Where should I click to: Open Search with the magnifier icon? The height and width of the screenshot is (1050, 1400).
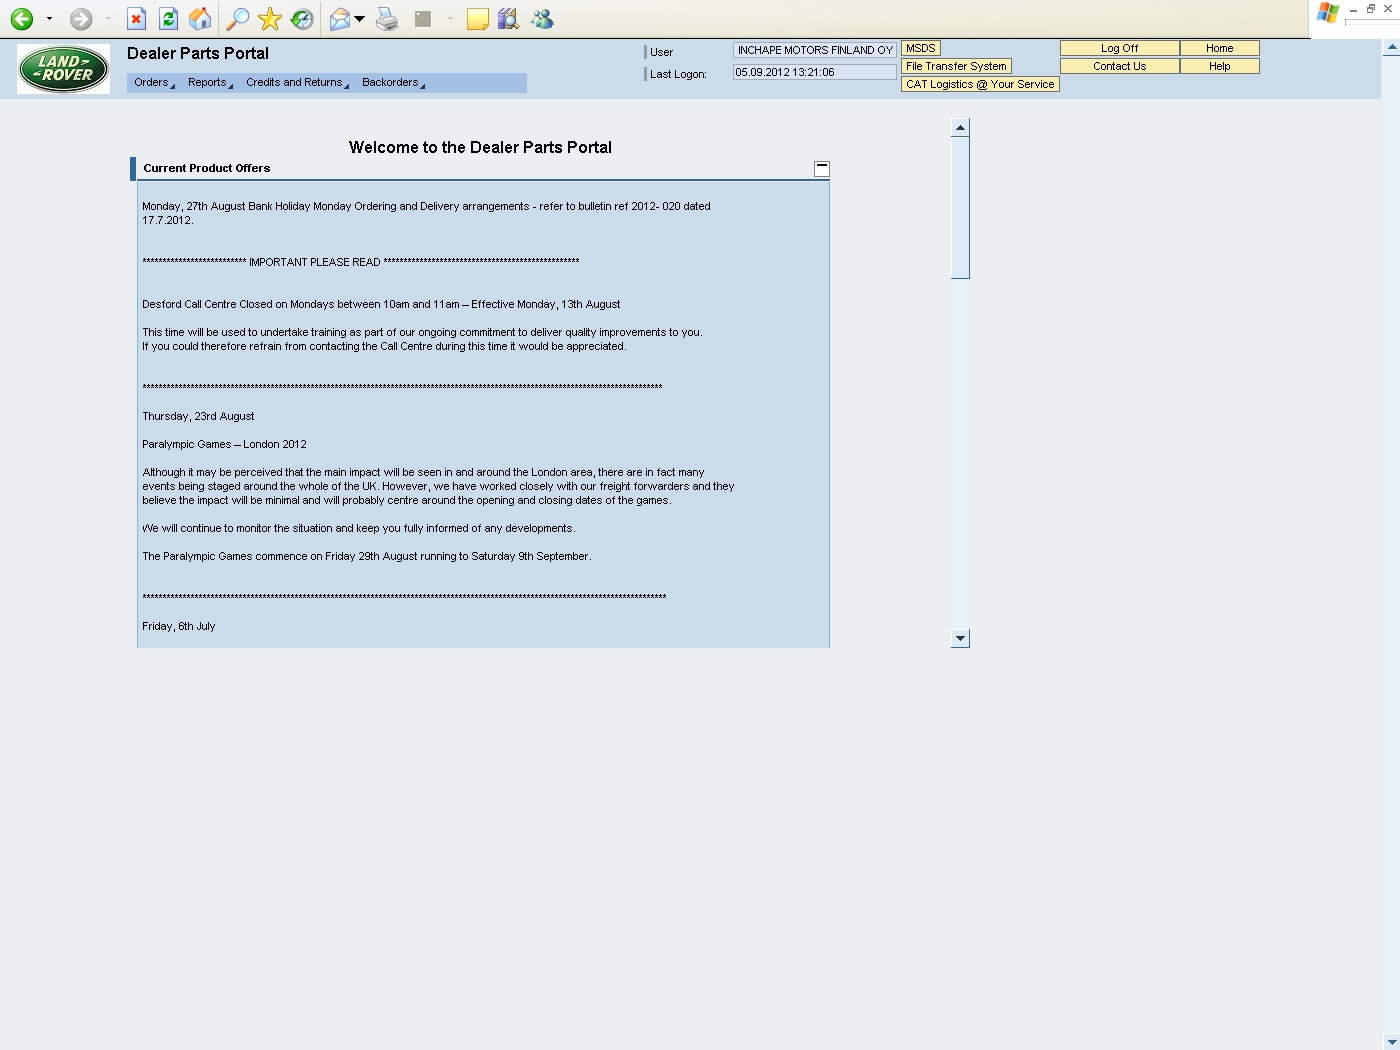click(x=238, y=19)
